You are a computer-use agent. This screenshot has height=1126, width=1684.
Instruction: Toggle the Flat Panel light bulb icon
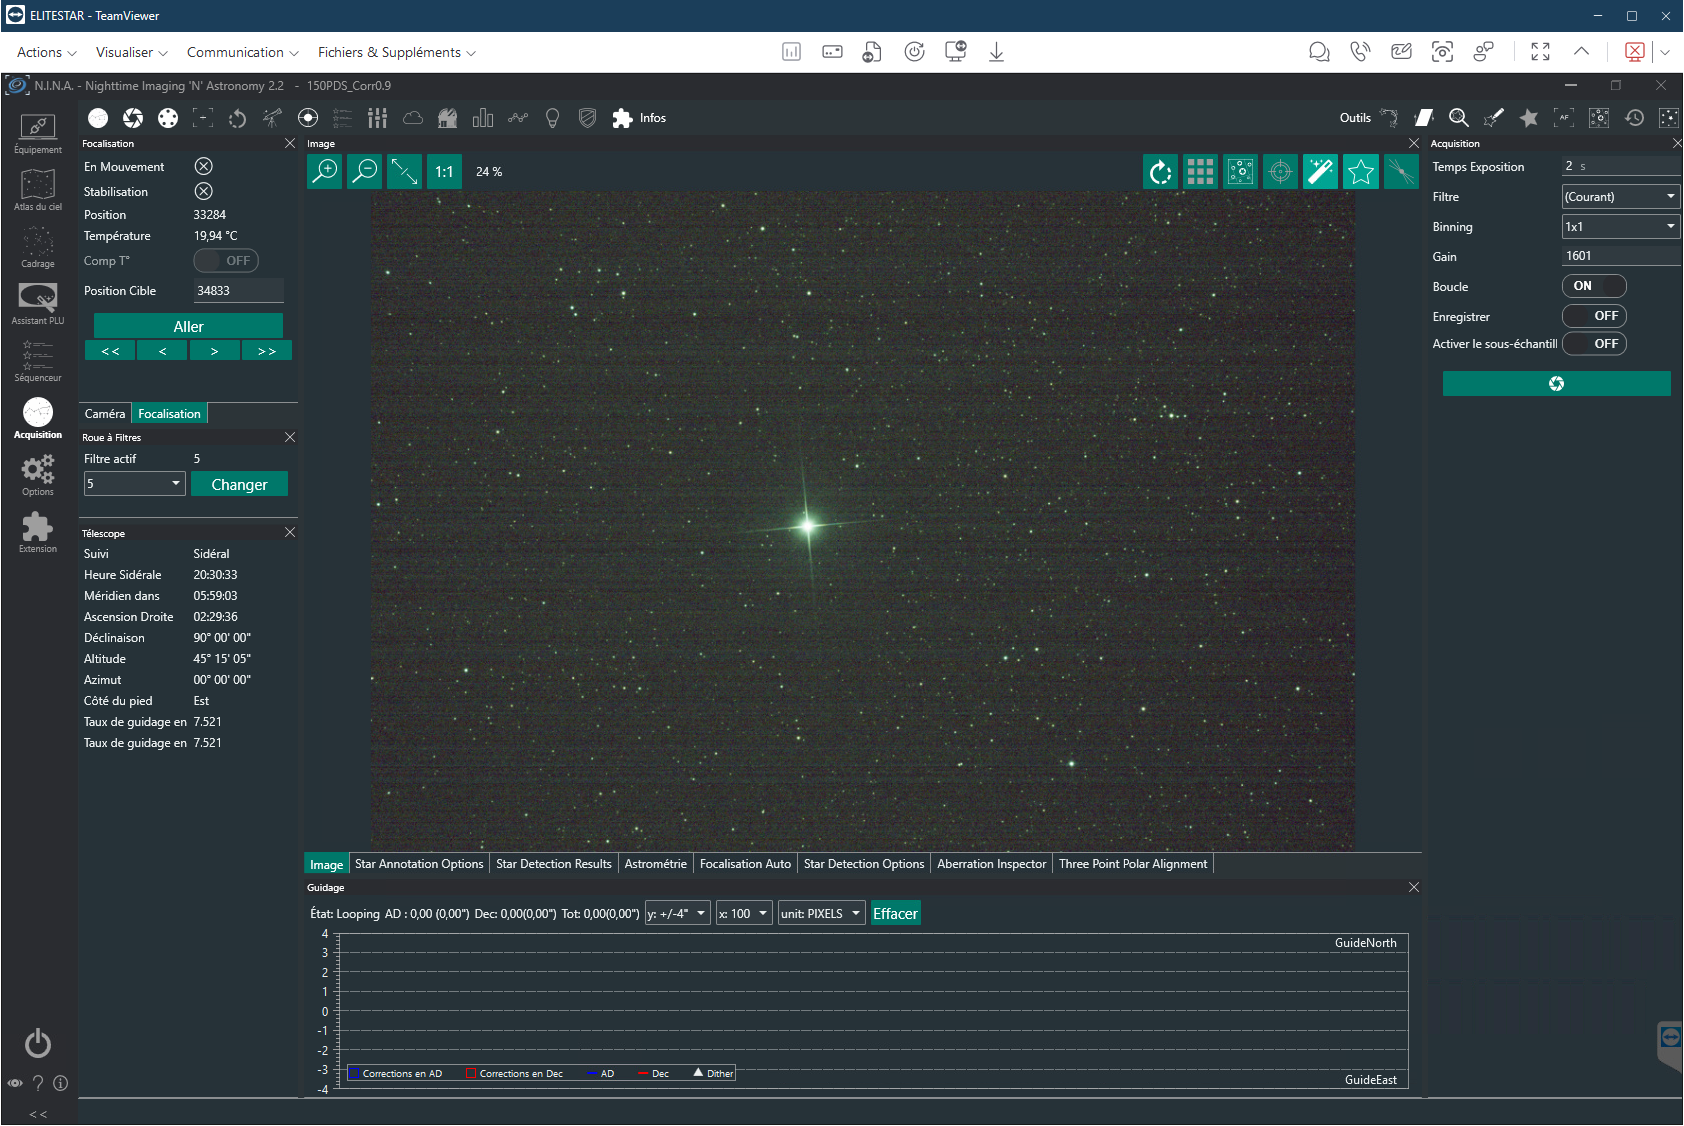coord(552,118)
